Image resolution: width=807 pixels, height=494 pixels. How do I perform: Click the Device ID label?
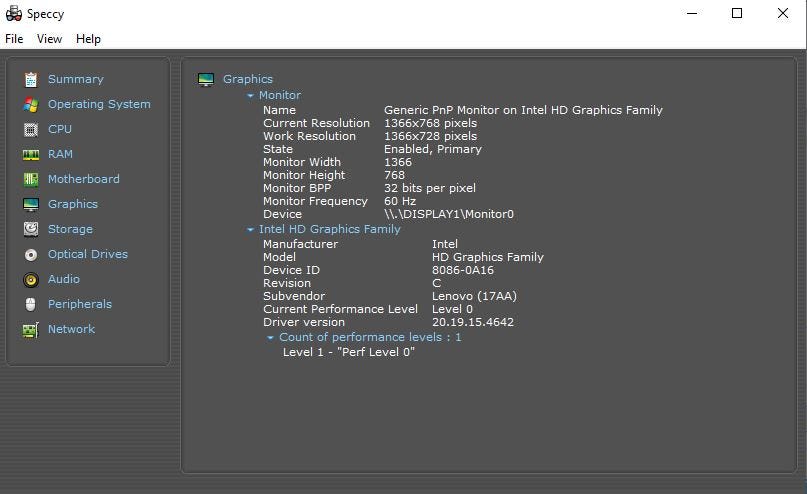[x=291, y=270]
